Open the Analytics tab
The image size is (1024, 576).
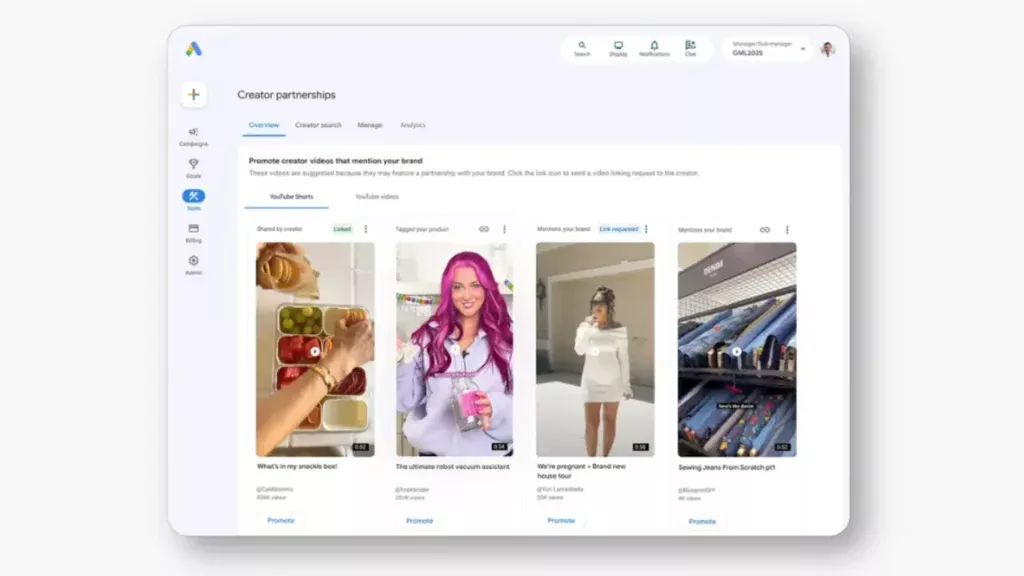coord(413,125)
